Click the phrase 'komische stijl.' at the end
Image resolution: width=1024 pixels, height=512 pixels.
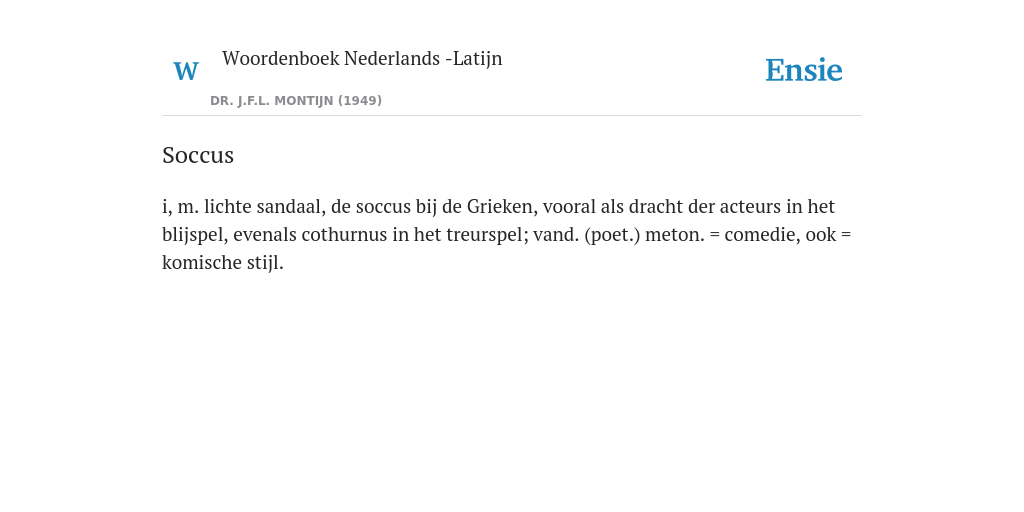coord(223,263)
